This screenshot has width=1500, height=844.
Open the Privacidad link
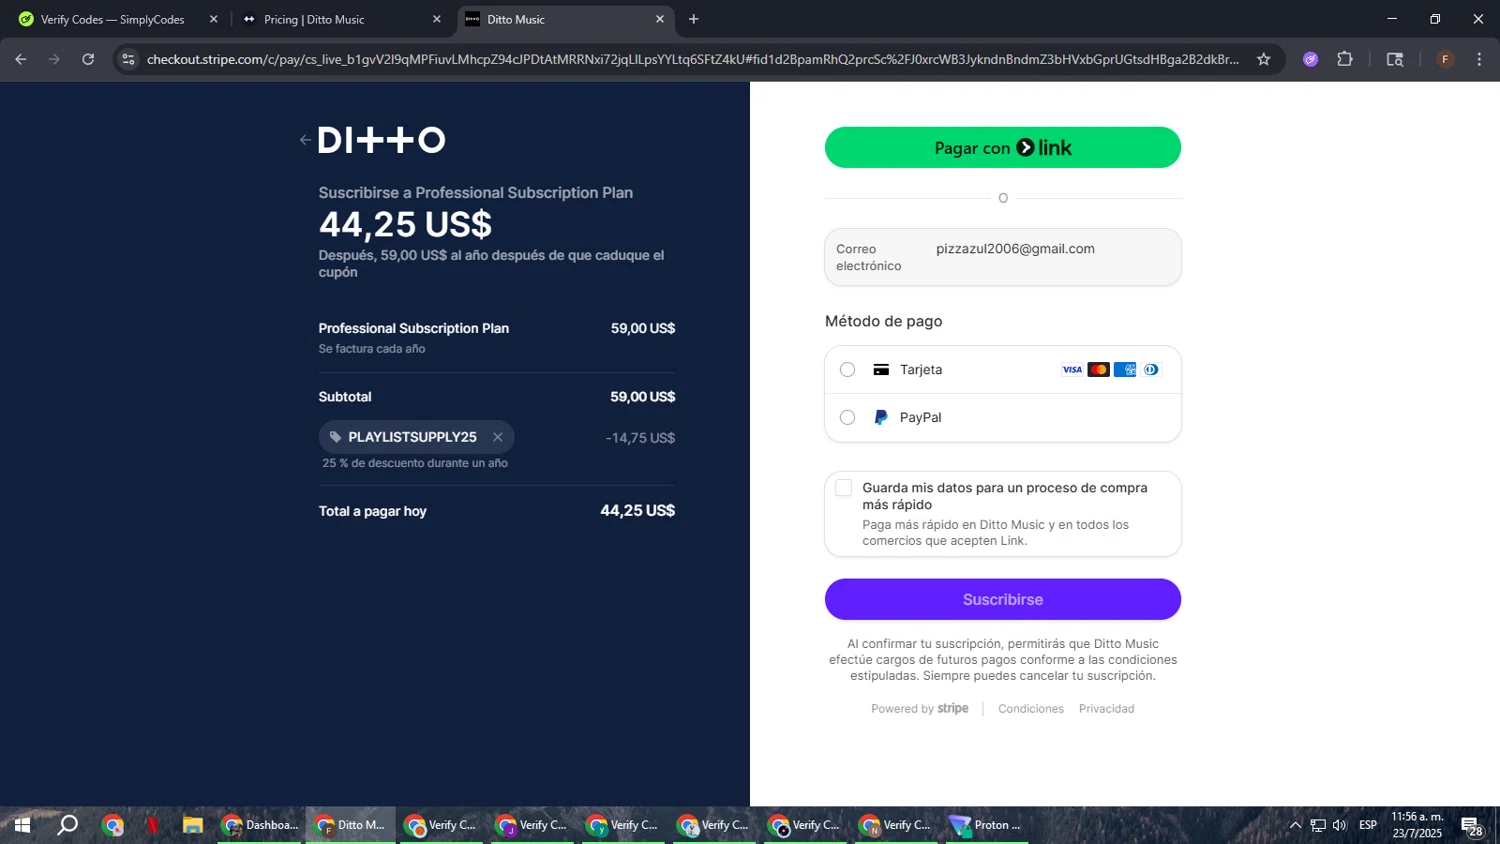tap(1106, 709)
